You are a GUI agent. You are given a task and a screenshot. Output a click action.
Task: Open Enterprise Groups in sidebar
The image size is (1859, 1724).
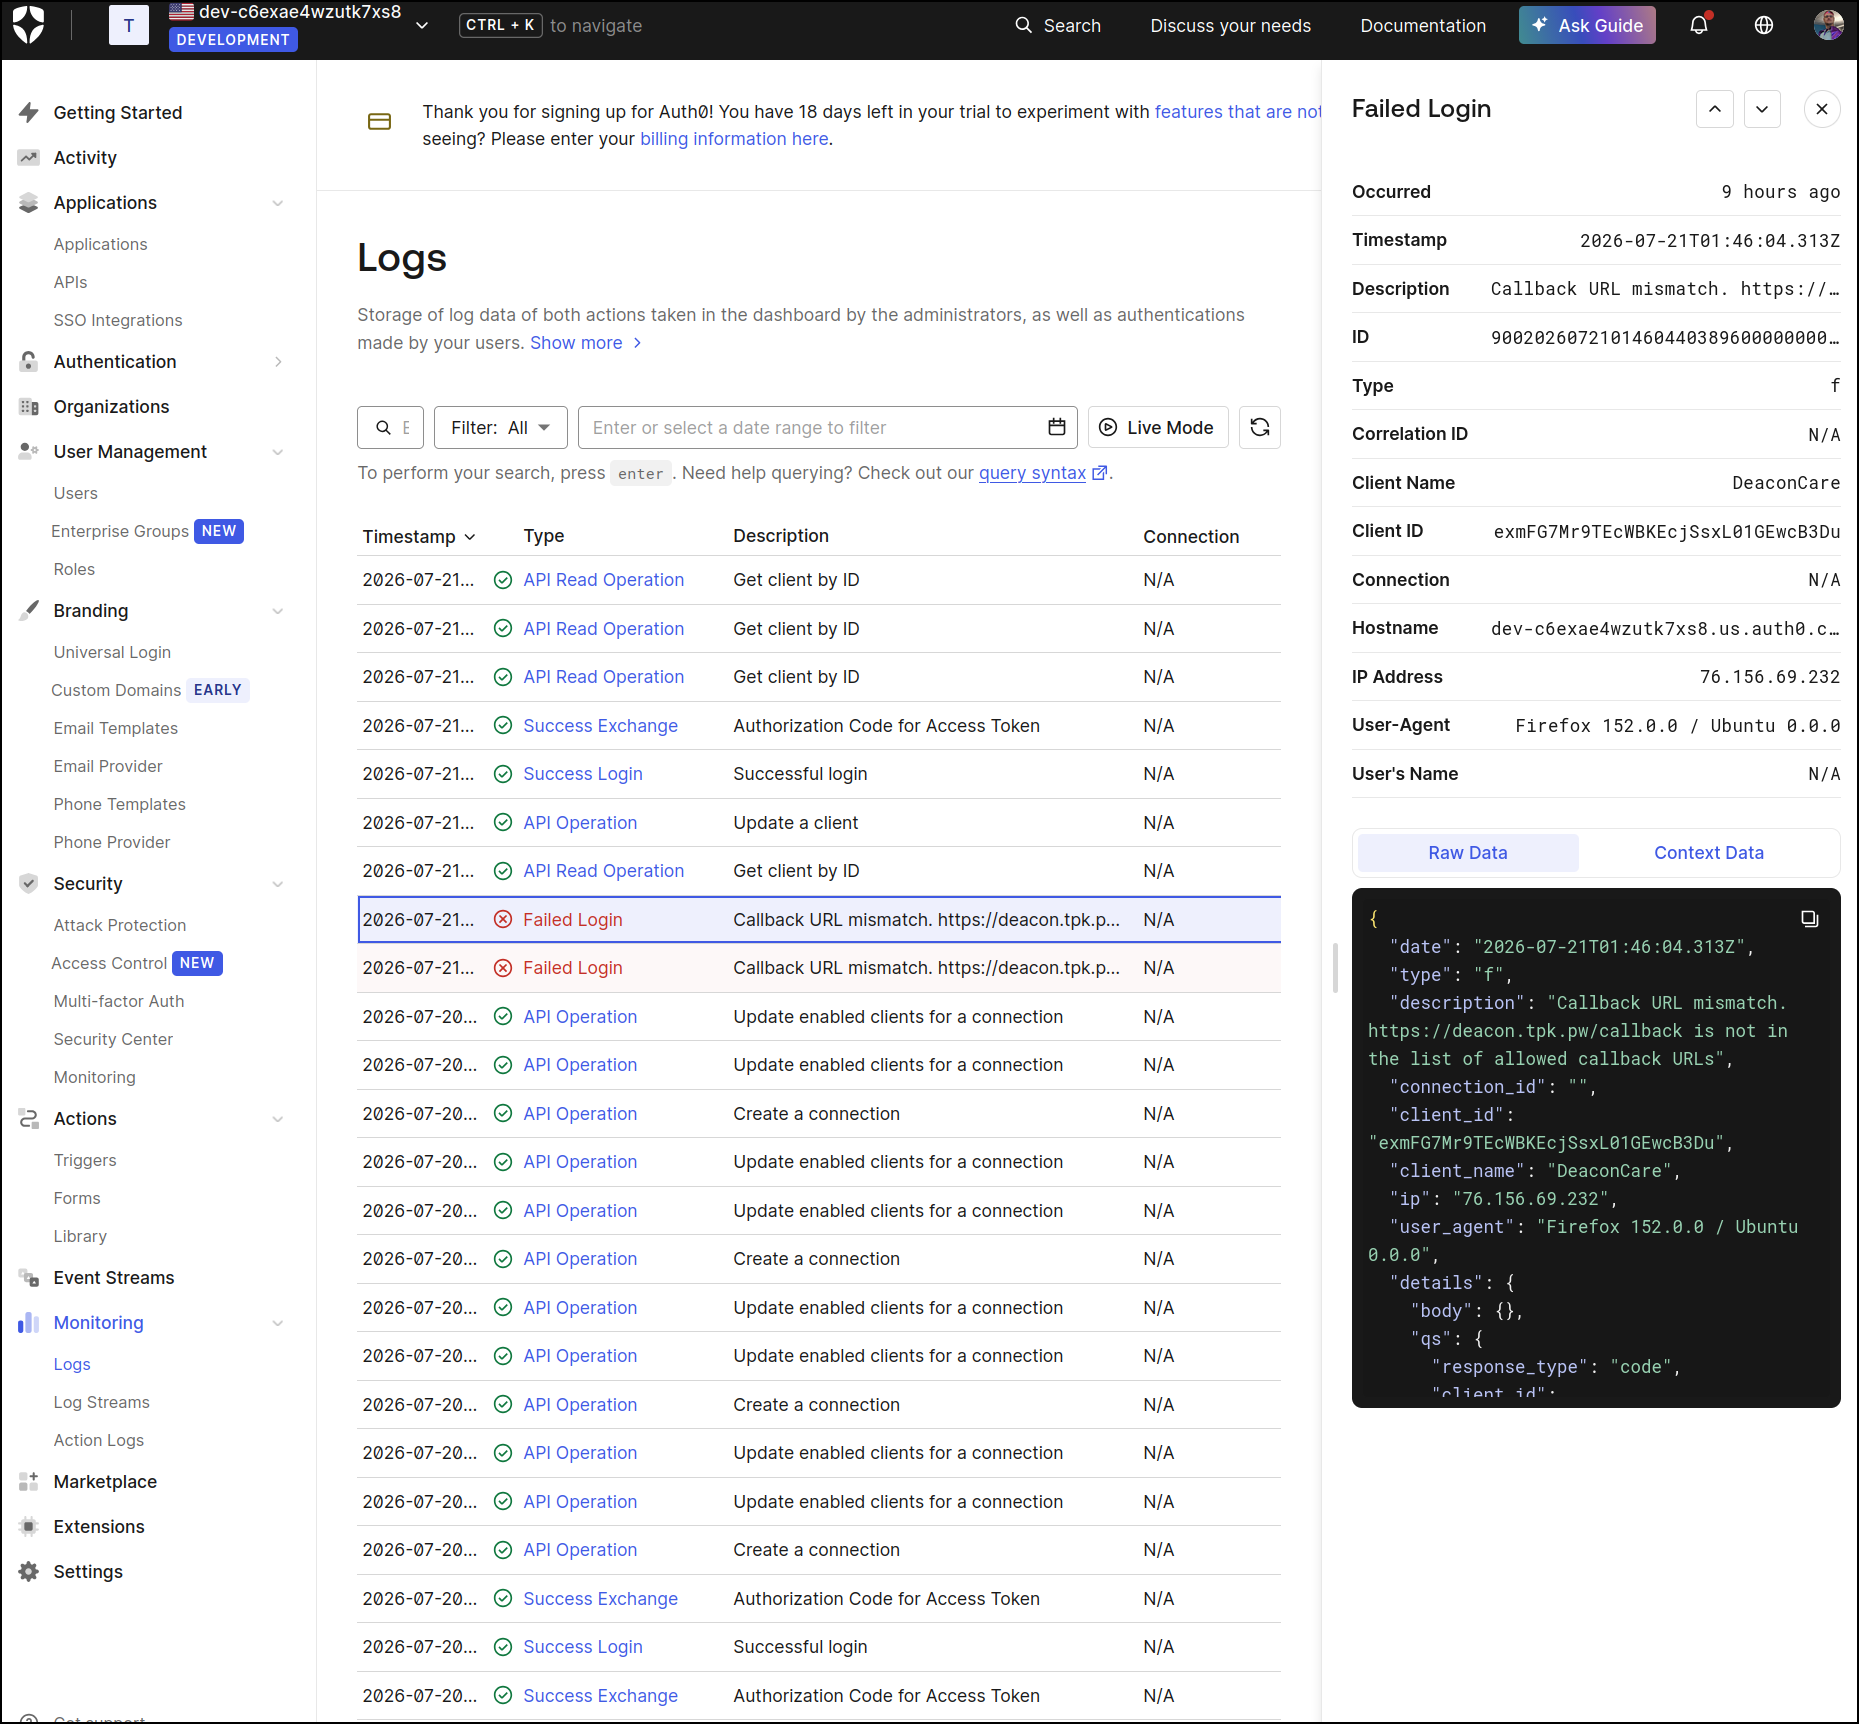[x=147, y=531]
